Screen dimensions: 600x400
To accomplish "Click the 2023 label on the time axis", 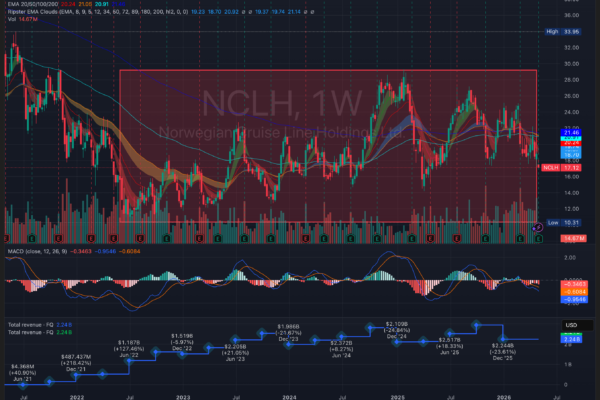I will (x=183, y=397).
